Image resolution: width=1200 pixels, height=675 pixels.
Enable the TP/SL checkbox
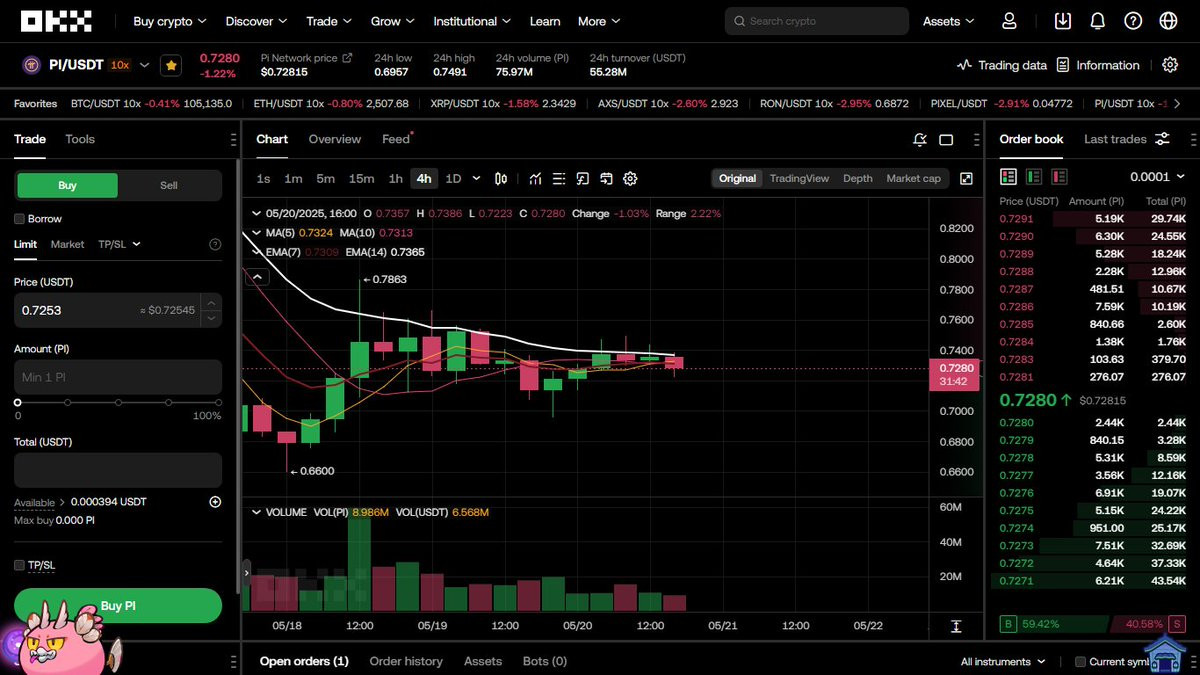point(19,565)
